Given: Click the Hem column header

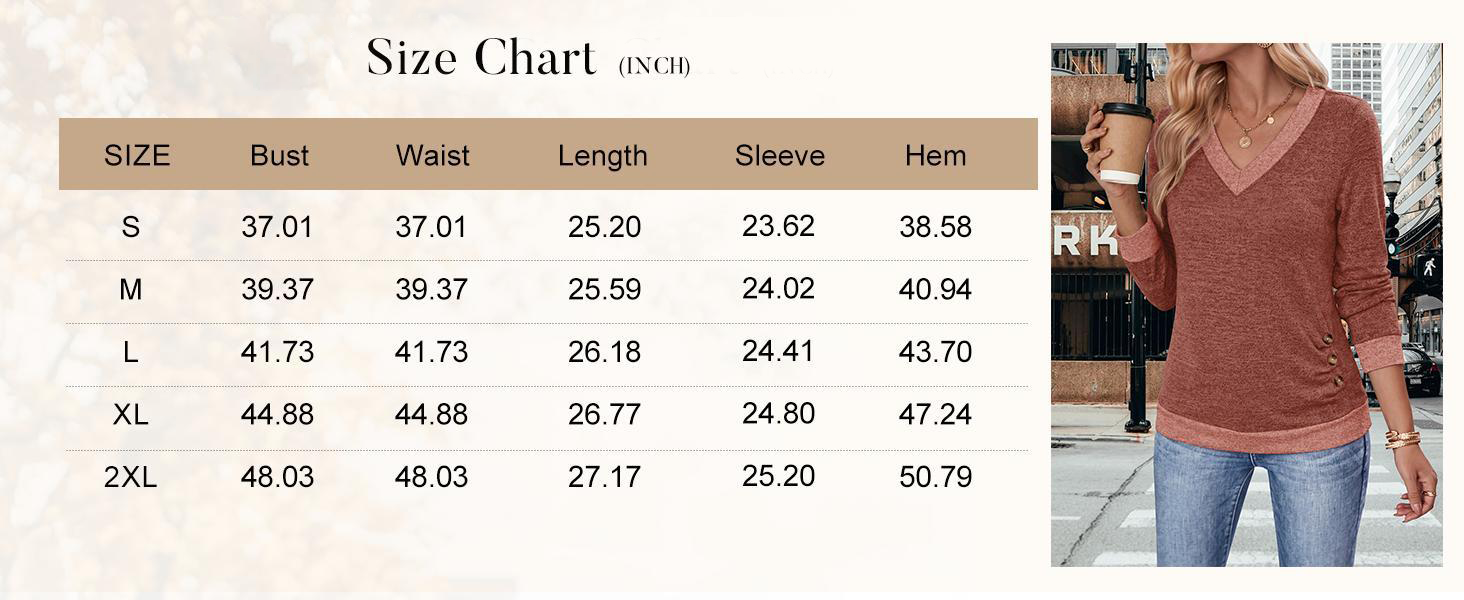Looking at the screenshot, I should (x=935, y=155).
